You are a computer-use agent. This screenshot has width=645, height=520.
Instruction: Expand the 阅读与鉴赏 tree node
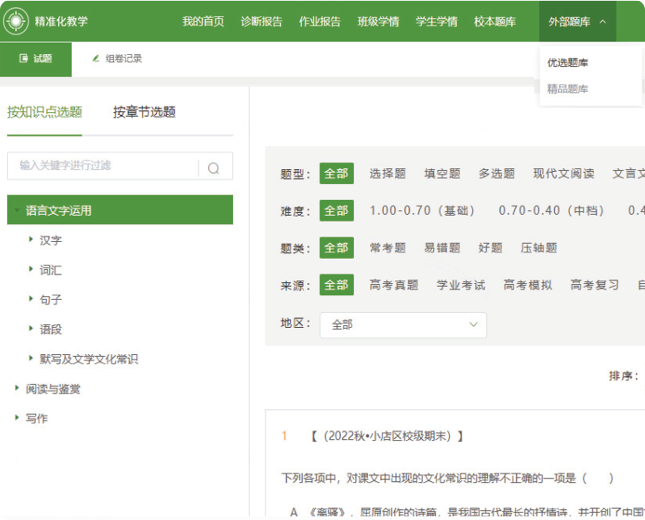17,388
